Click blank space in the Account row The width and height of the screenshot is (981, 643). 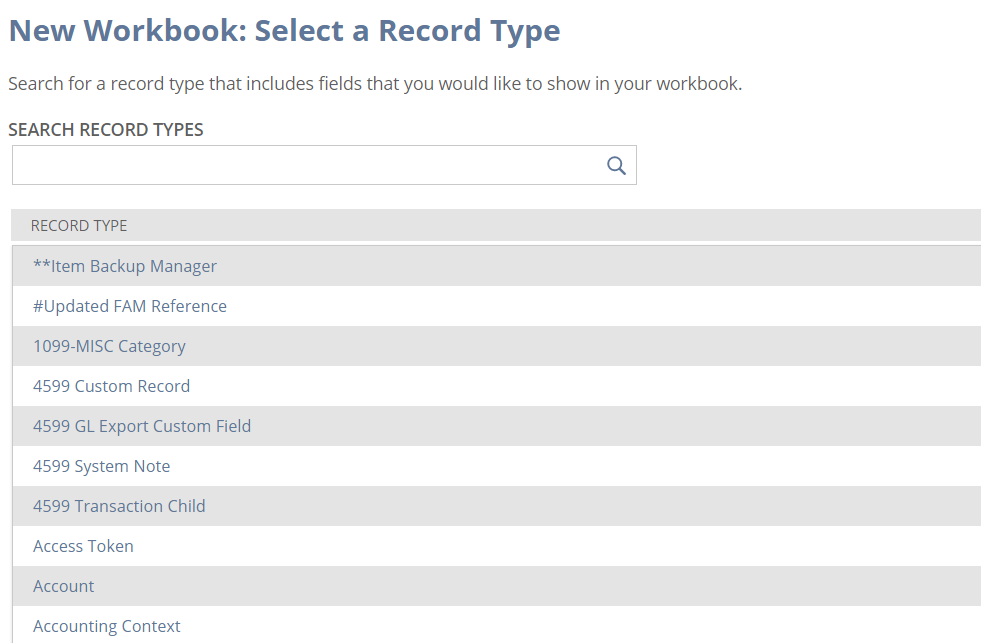600,586
